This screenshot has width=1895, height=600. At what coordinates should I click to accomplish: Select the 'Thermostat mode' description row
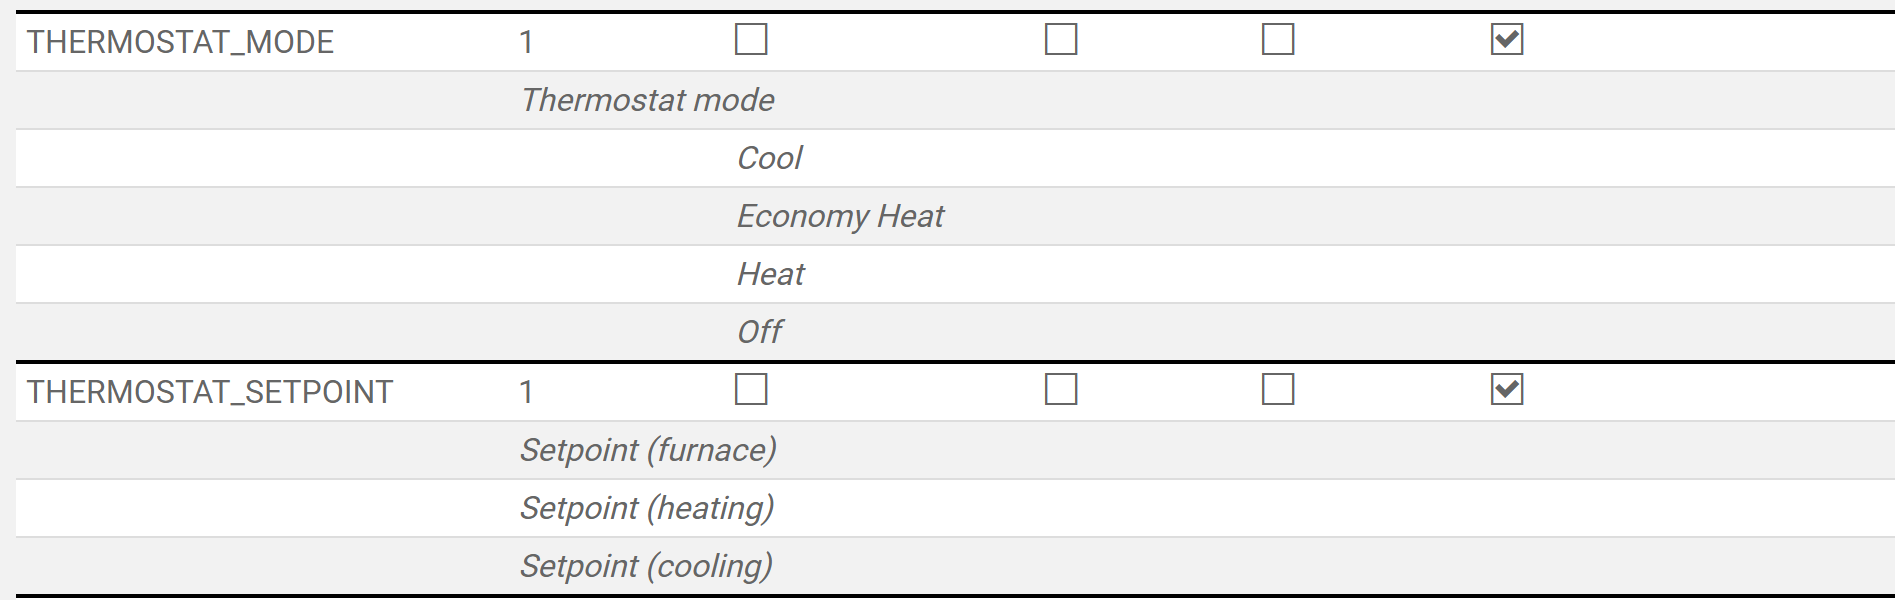[x=648, y=100]
